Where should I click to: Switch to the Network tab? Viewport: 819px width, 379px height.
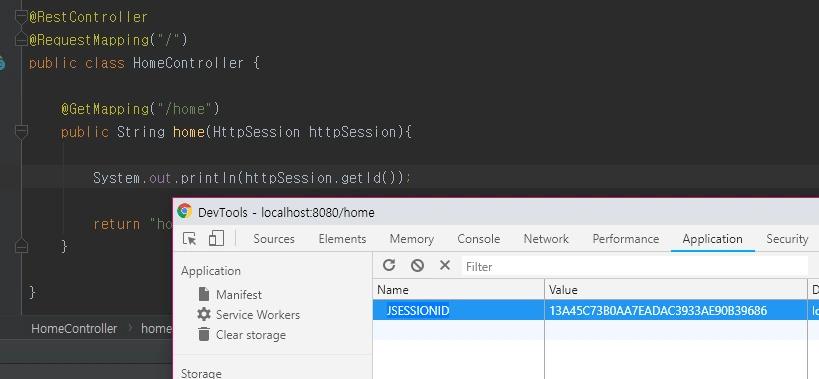point(546,239)
